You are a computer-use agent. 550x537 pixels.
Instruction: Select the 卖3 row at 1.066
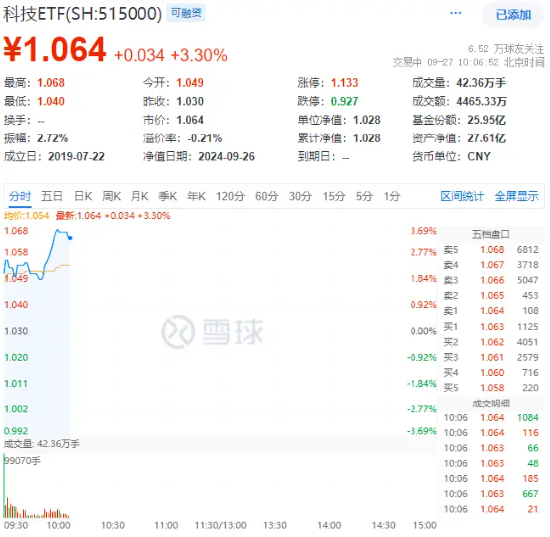pyautogui.click(x=491, y=280)
